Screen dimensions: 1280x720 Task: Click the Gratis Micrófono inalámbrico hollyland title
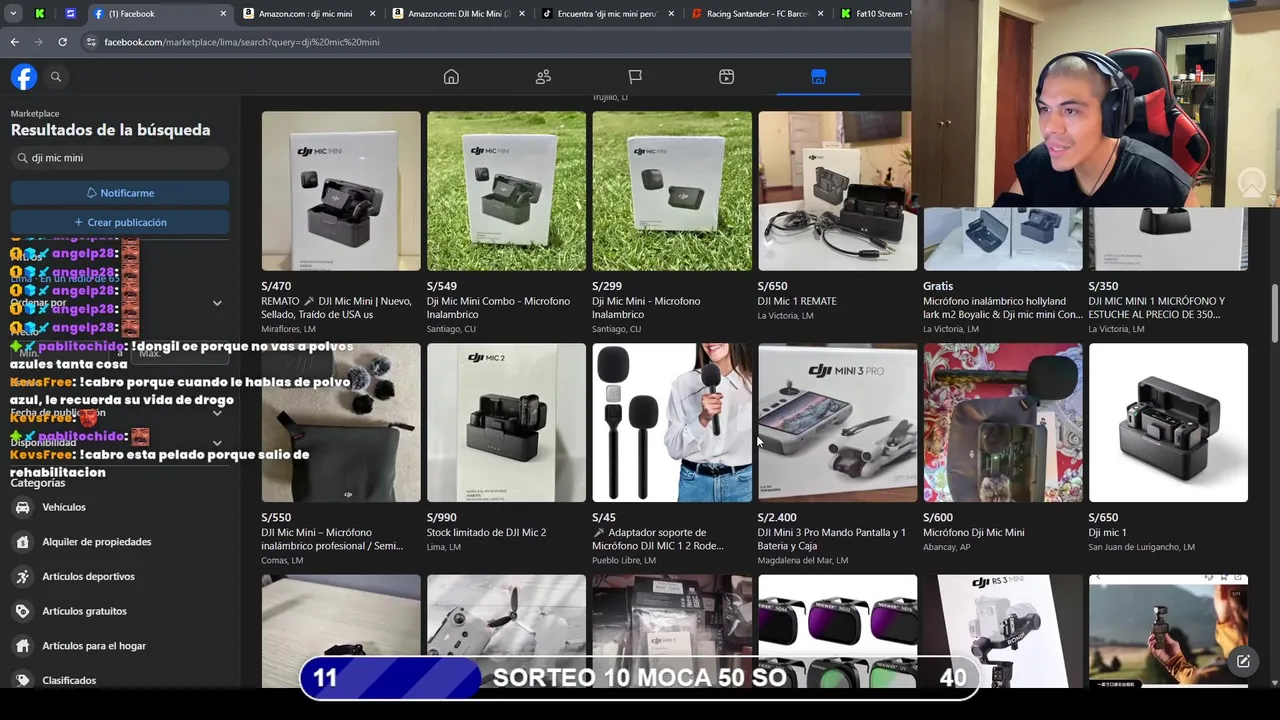tap(1002, 308)
